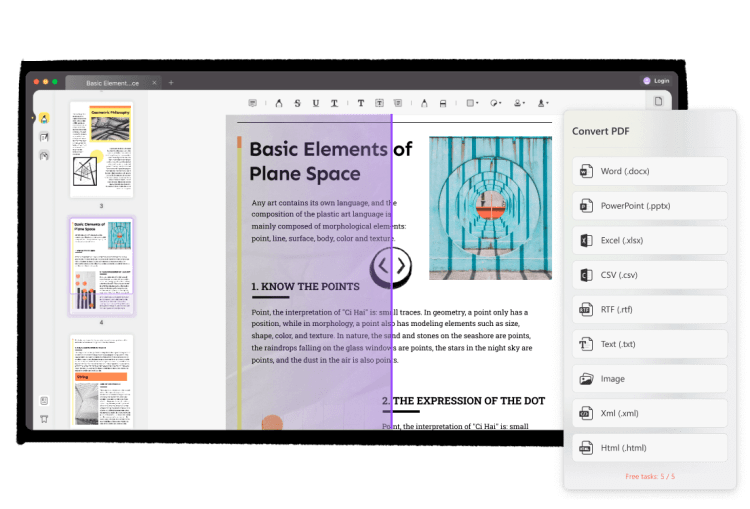
Task: Select the squiggly underline tool
Action: [x=334, y=103]
